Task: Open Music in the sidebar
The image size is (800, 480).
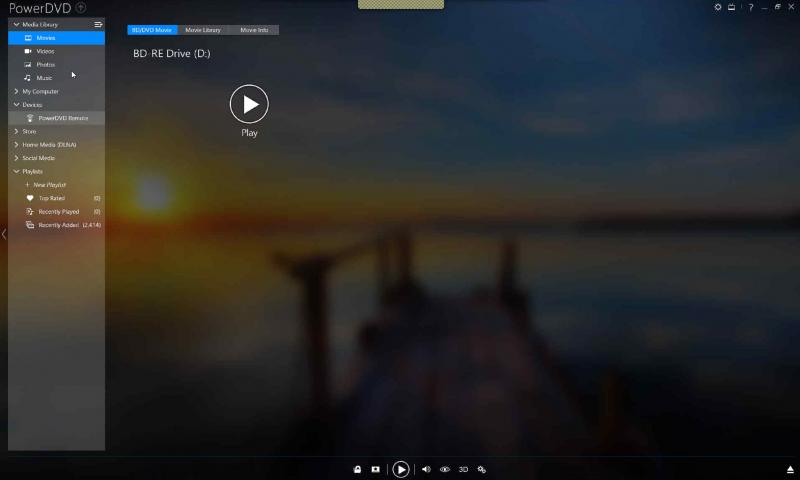Action: click(56, 78)
